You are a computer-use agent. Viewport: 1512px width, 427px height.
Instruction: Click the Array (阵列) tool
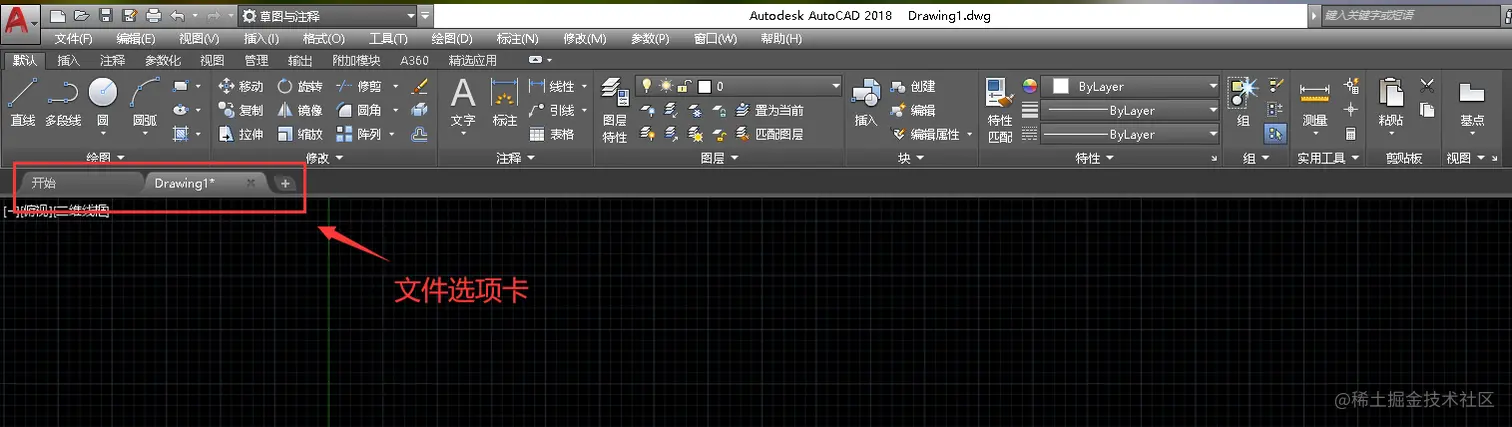[x=359, y=134]
